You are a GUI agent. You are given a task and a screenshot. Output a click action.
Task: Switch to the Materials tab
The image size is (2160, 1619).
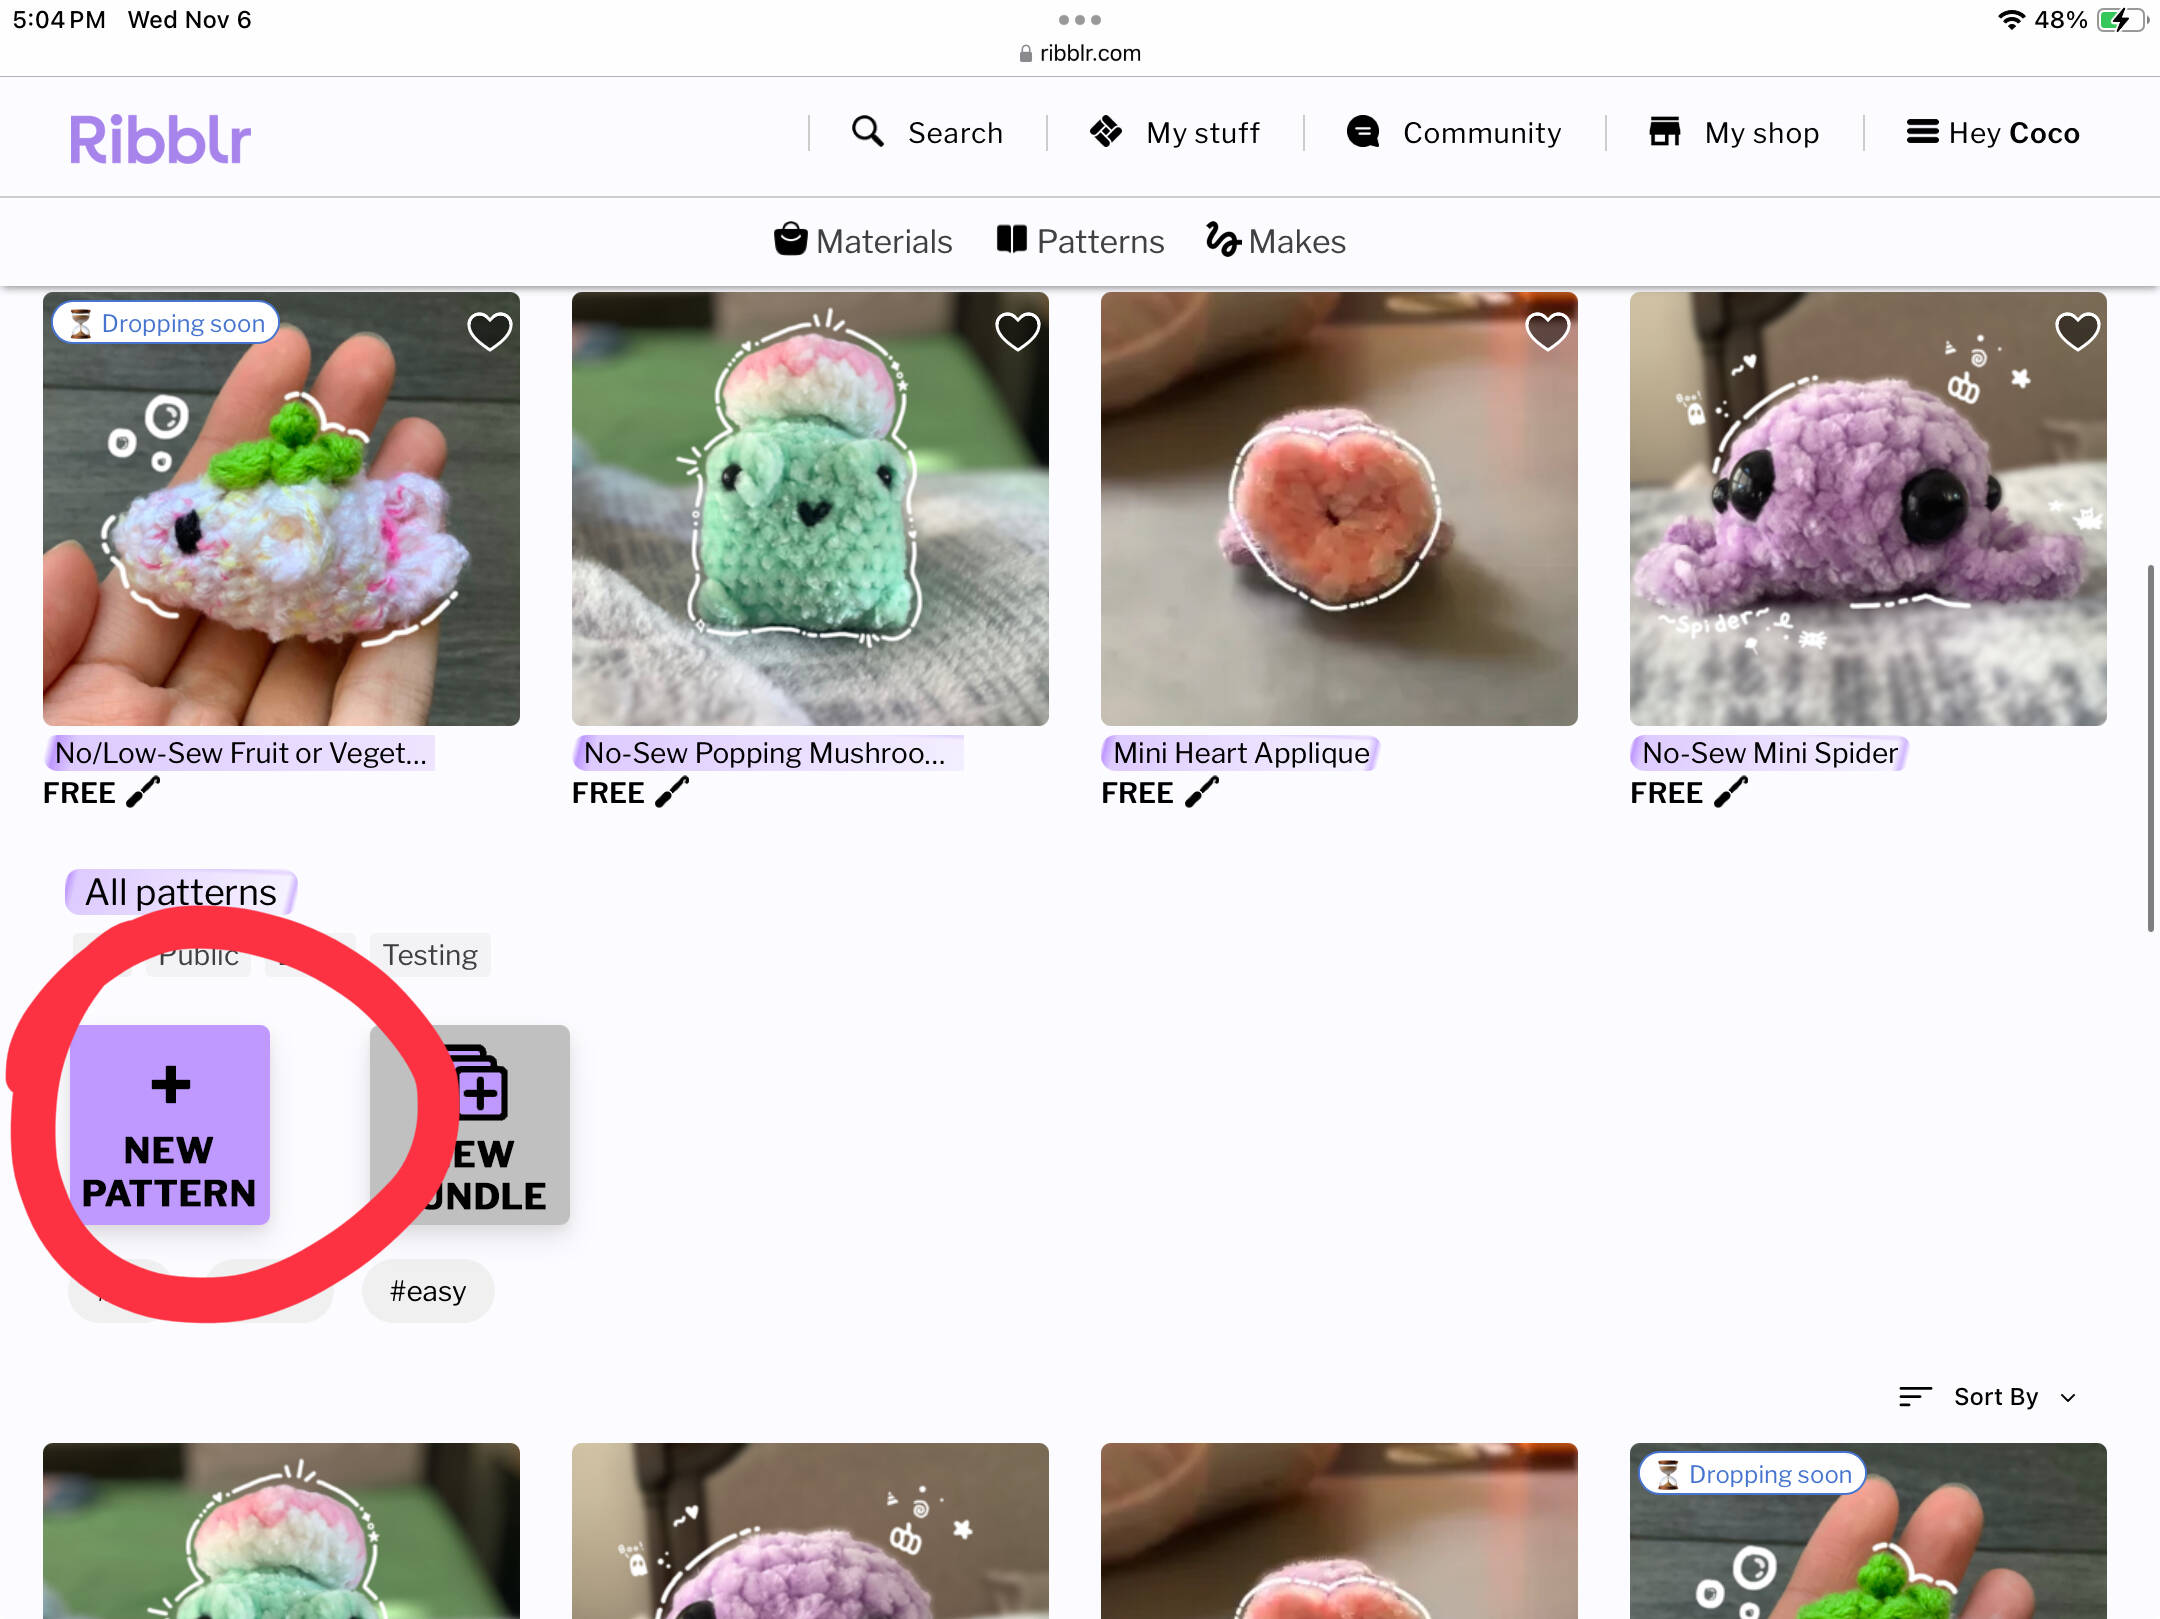click(884, 242)
